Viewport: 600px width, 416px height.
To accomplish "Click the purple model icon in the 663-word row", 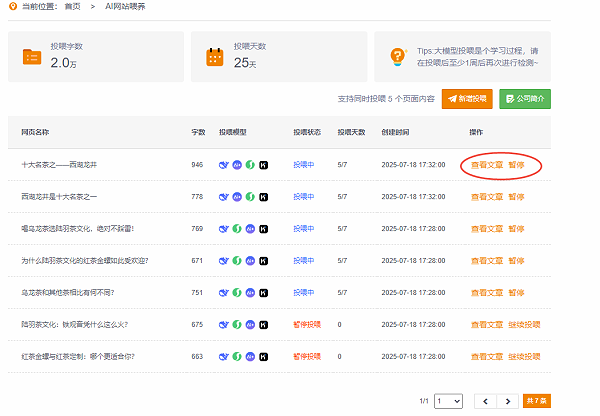I will point(250,357).
